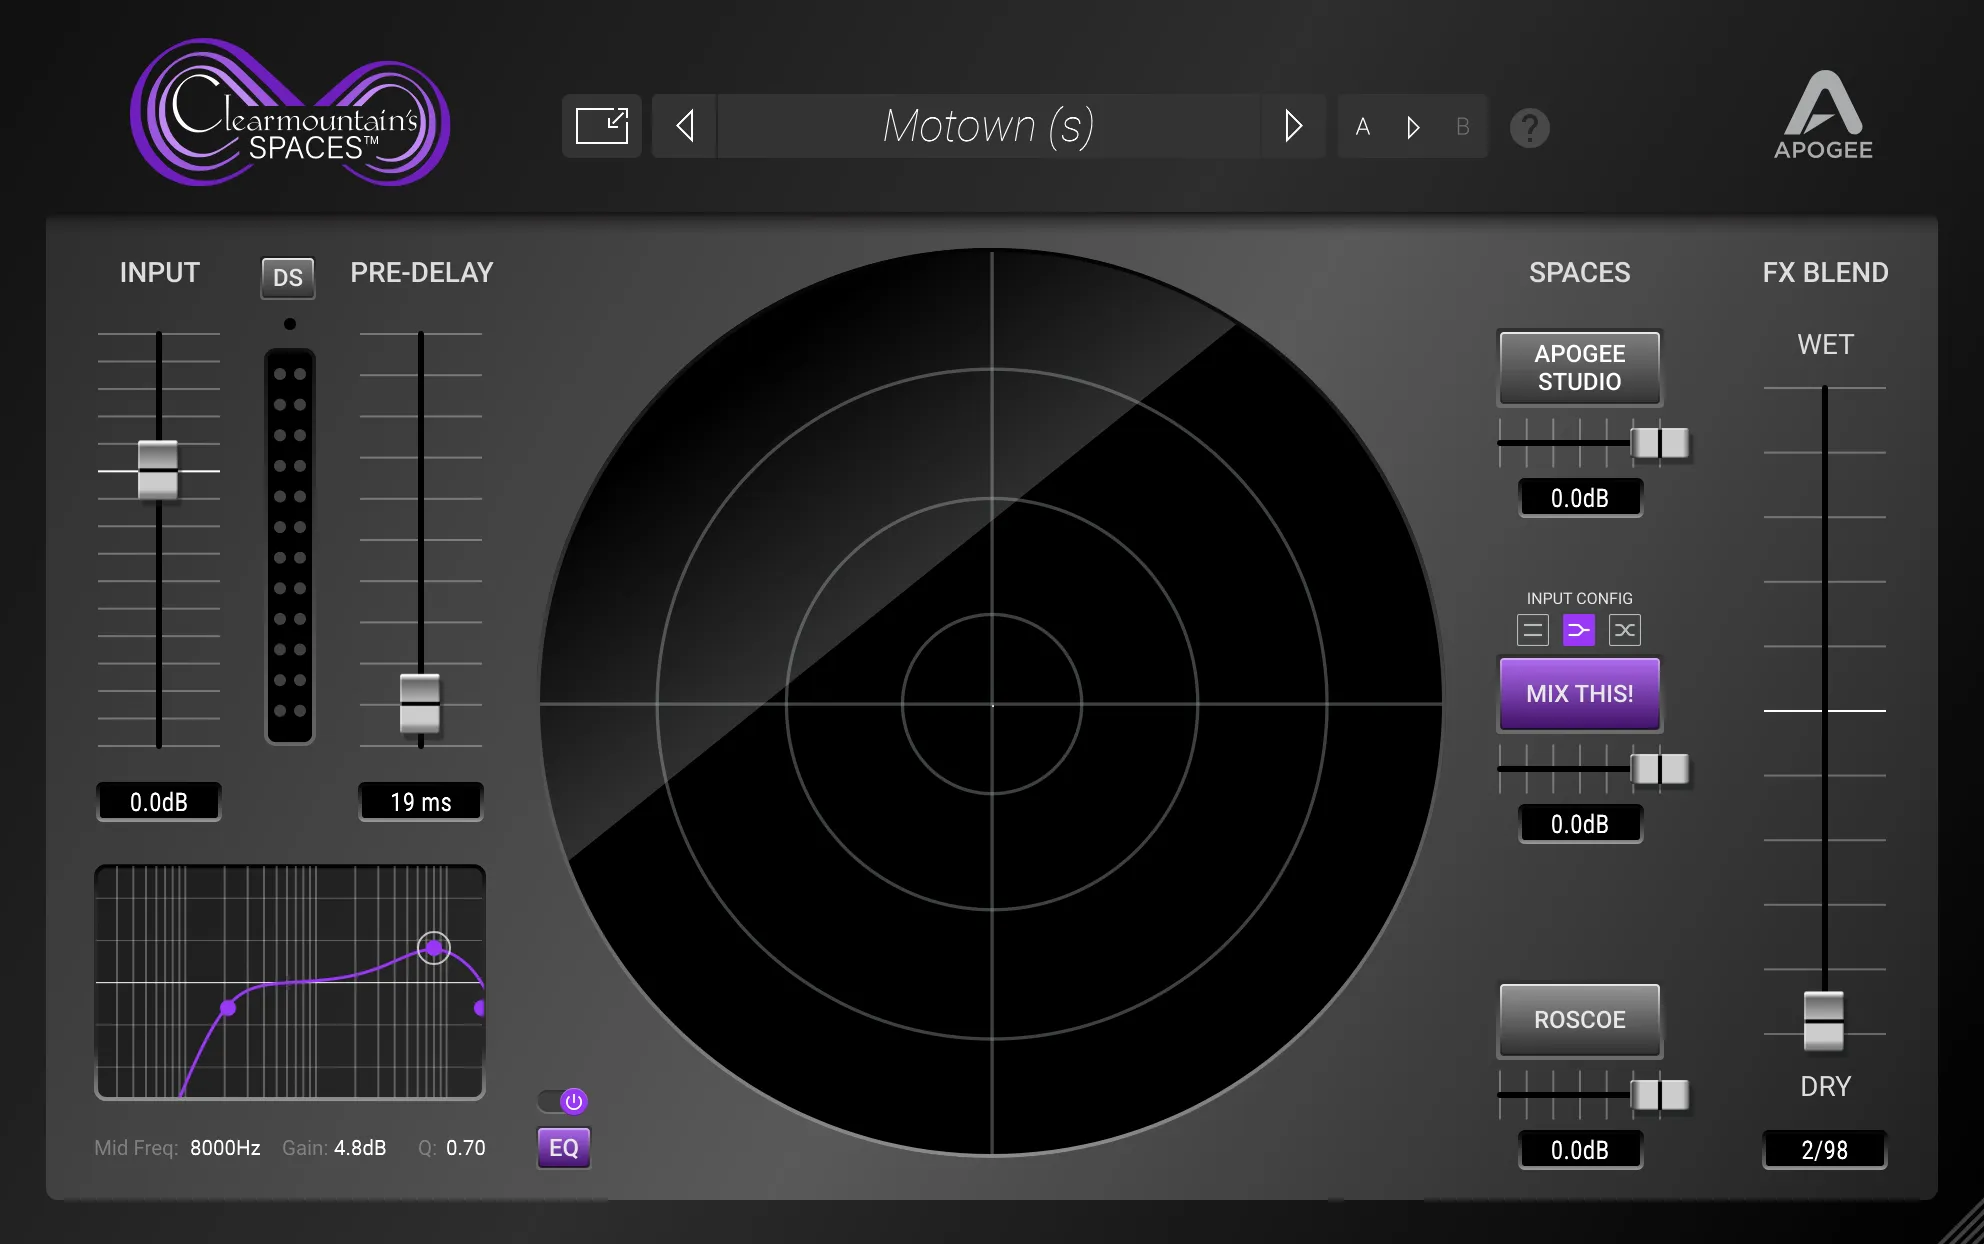Click the Mid Freq 8000Hz value
Screen dimensions: 1984x1244
pyautogui.click(x=225, y=1148)
